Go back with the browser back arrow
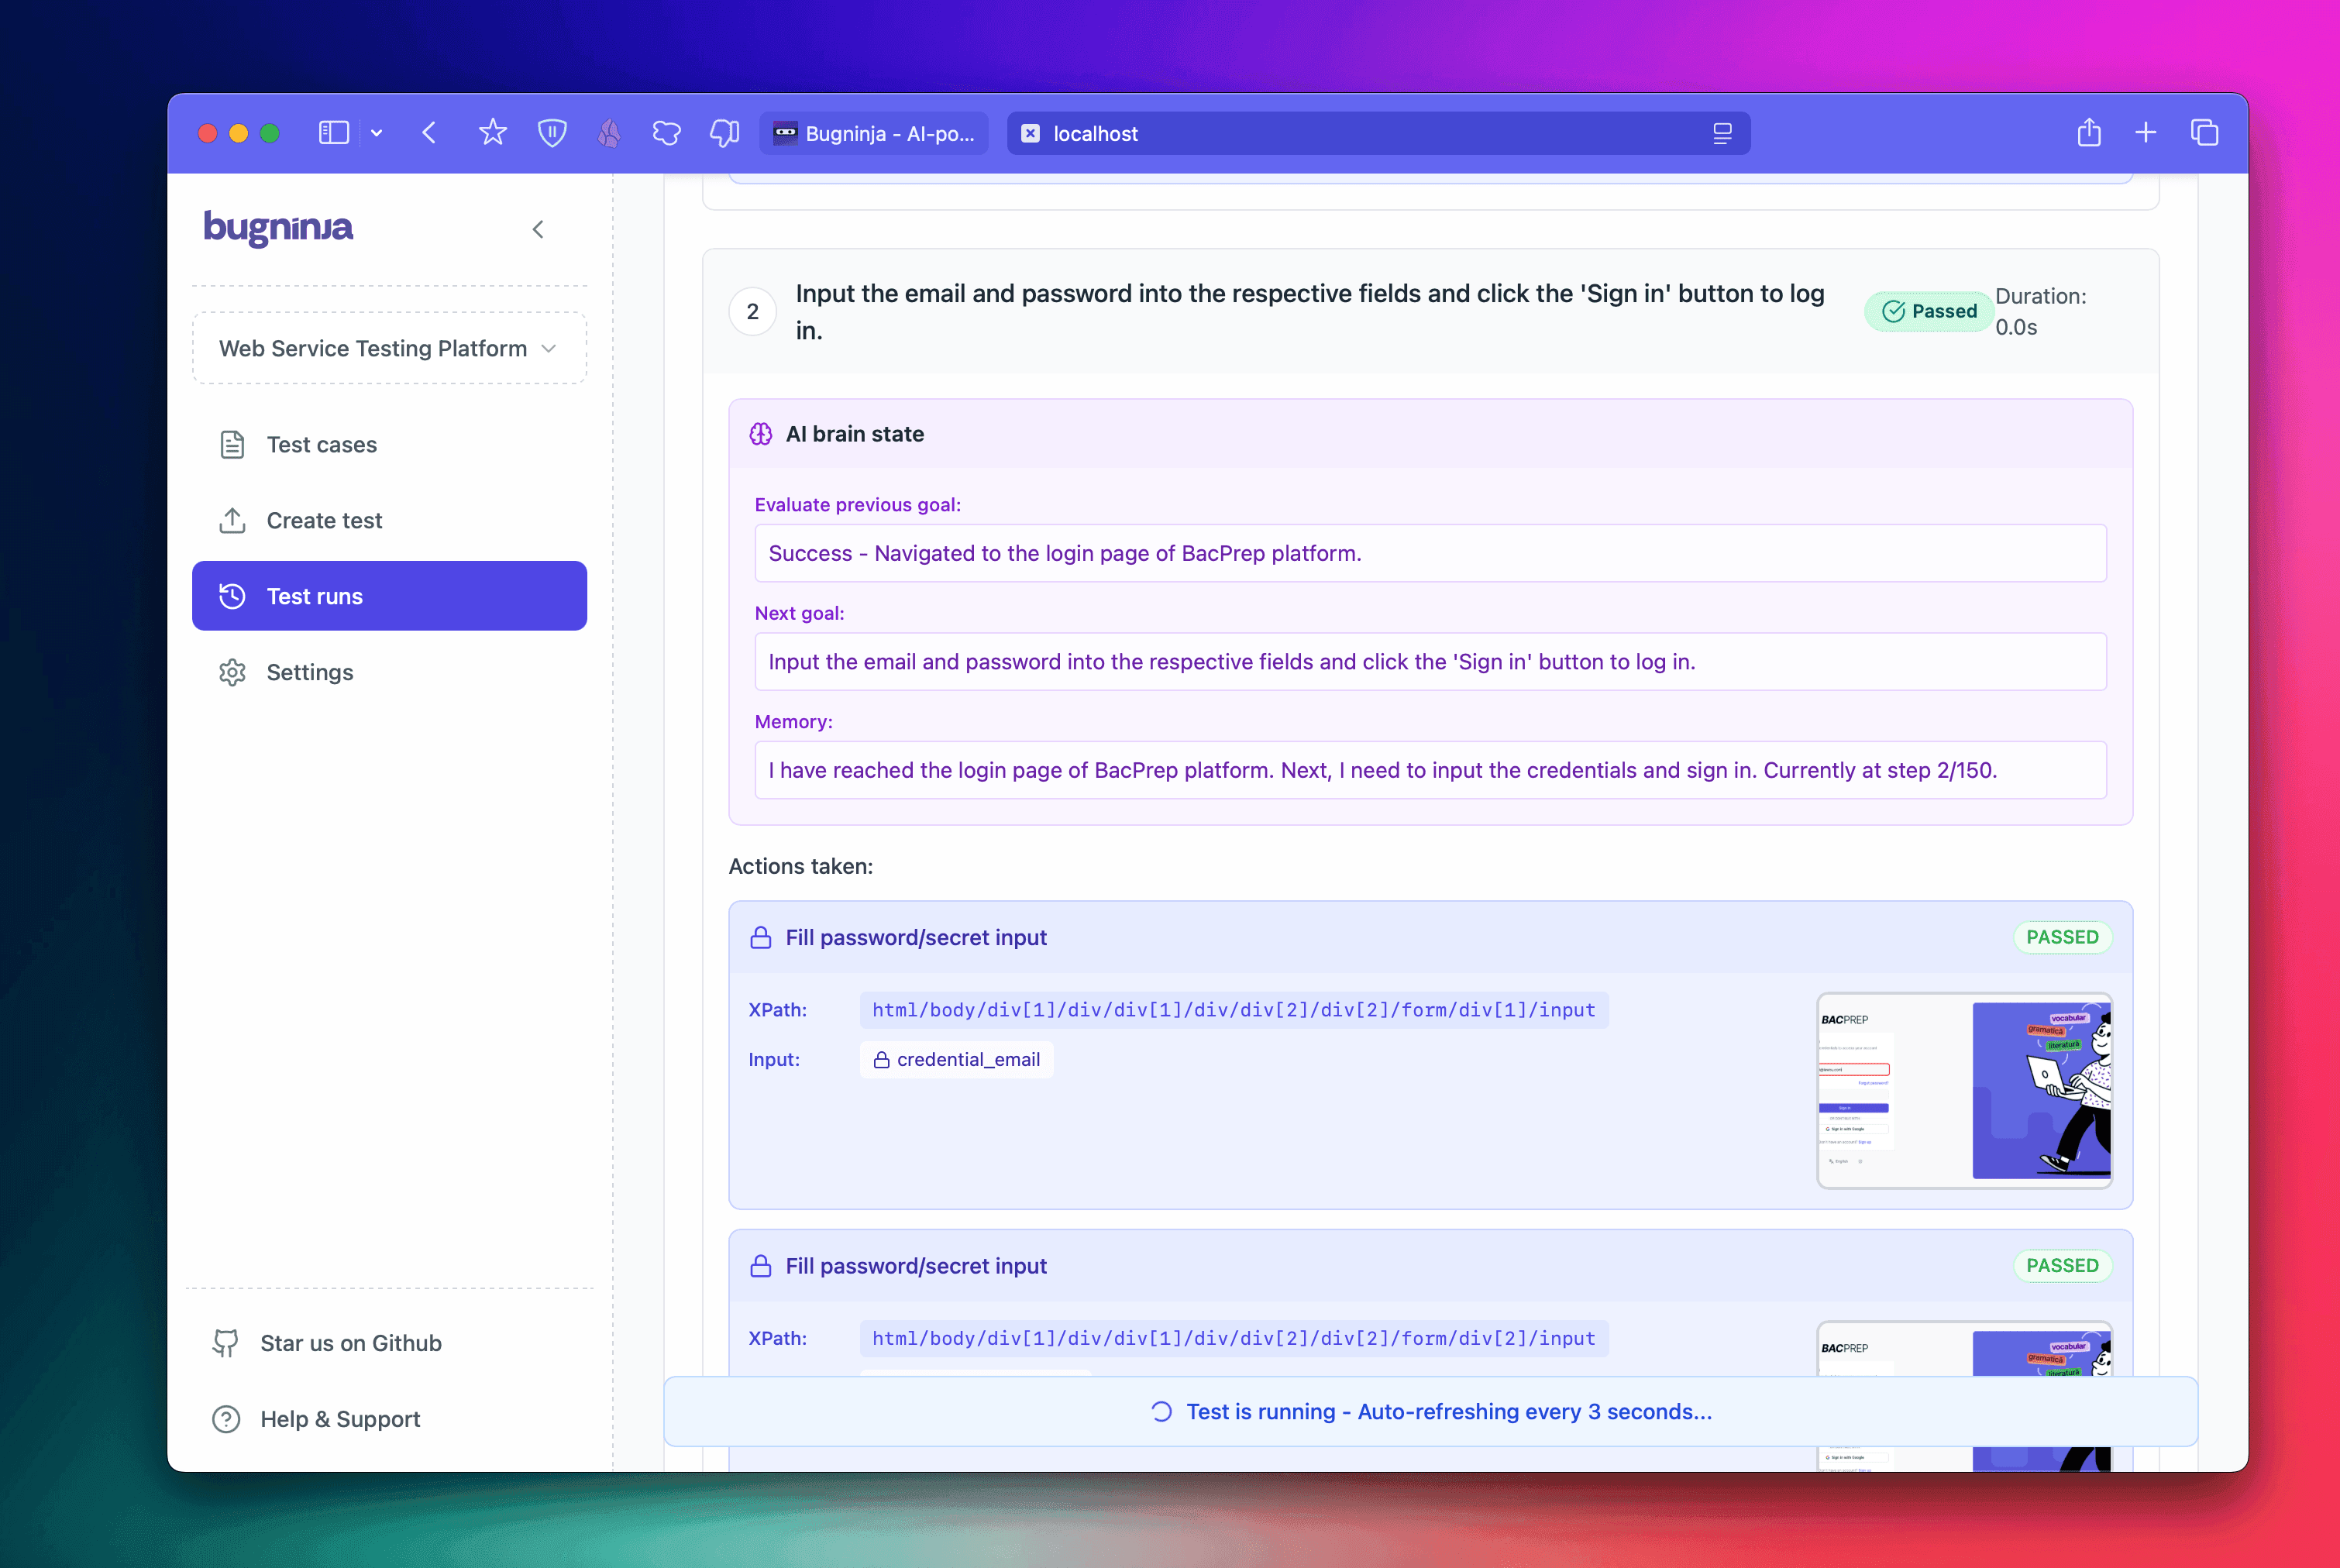 429,133
